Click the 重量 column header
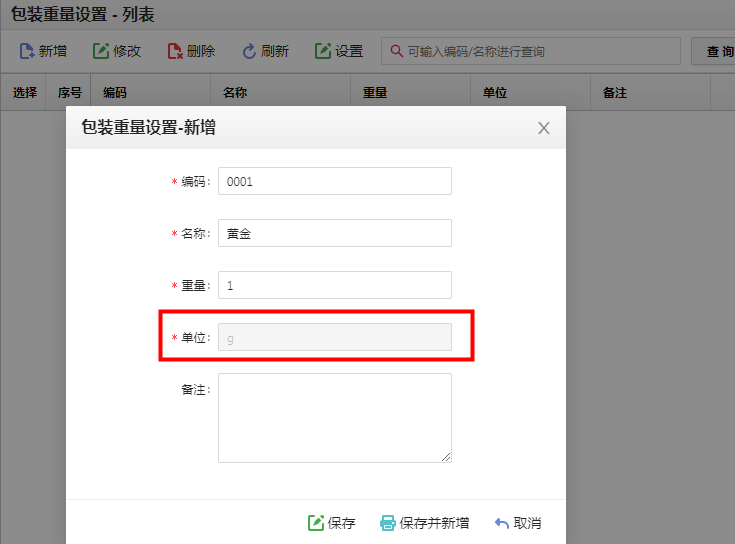The width and height of the screenshot is (735, 544). [x=375, y=92]
